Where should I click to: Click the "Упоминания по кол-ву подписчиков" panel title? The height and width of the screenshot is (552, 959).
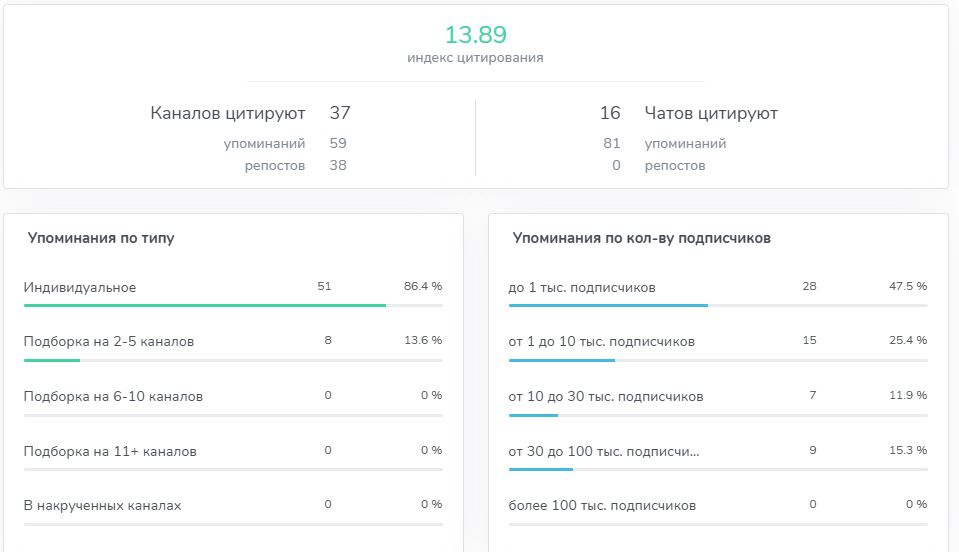coord(641,238)
